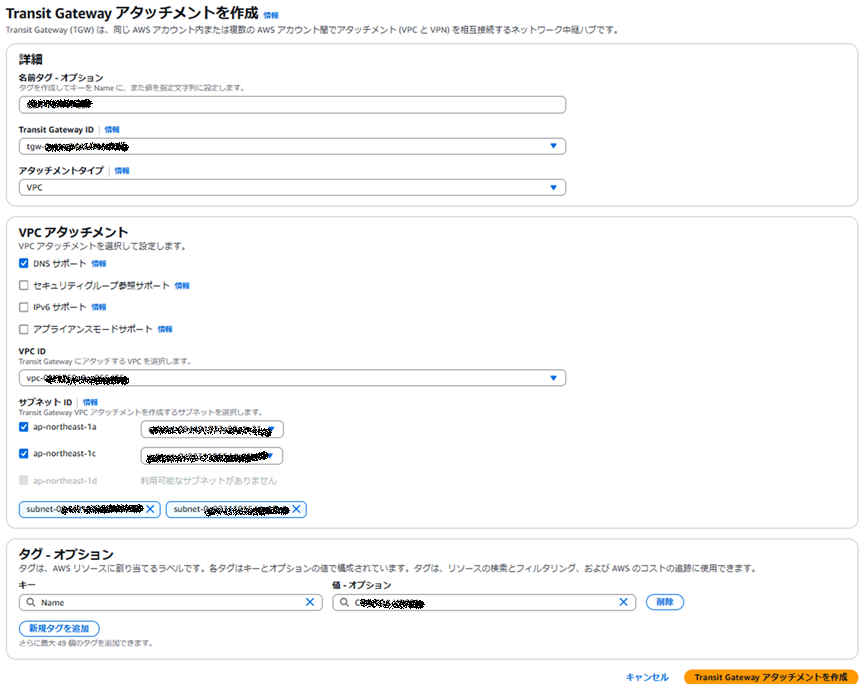Enable アプライアンスモードサポート checkbox
This screenshot has height=684, width=866.
pyautogui.click(x=24, y=329)
